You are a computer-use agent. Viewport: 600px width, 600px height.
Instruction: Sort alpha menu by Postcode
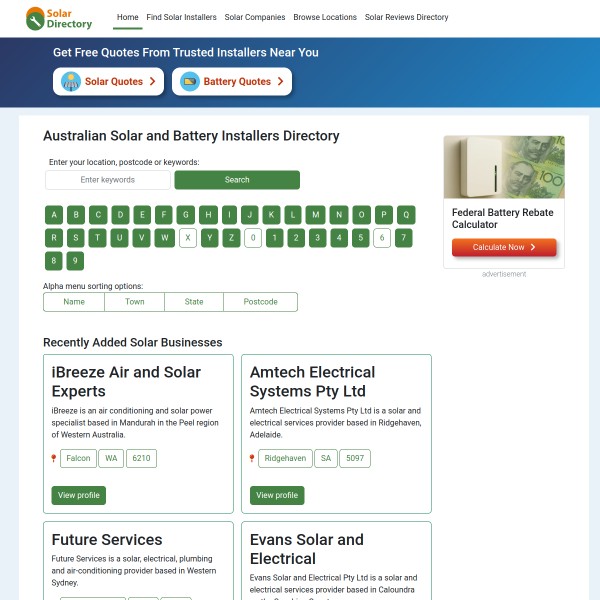[261, 302]
